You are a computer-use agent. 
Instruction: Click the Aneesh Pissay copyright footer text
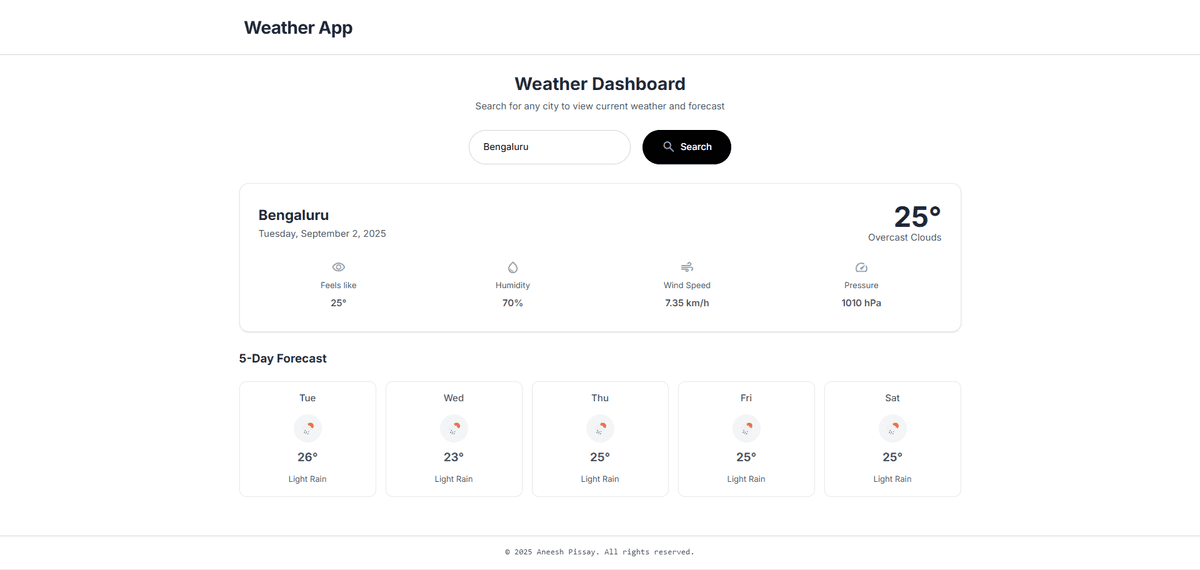coord(599,551)
